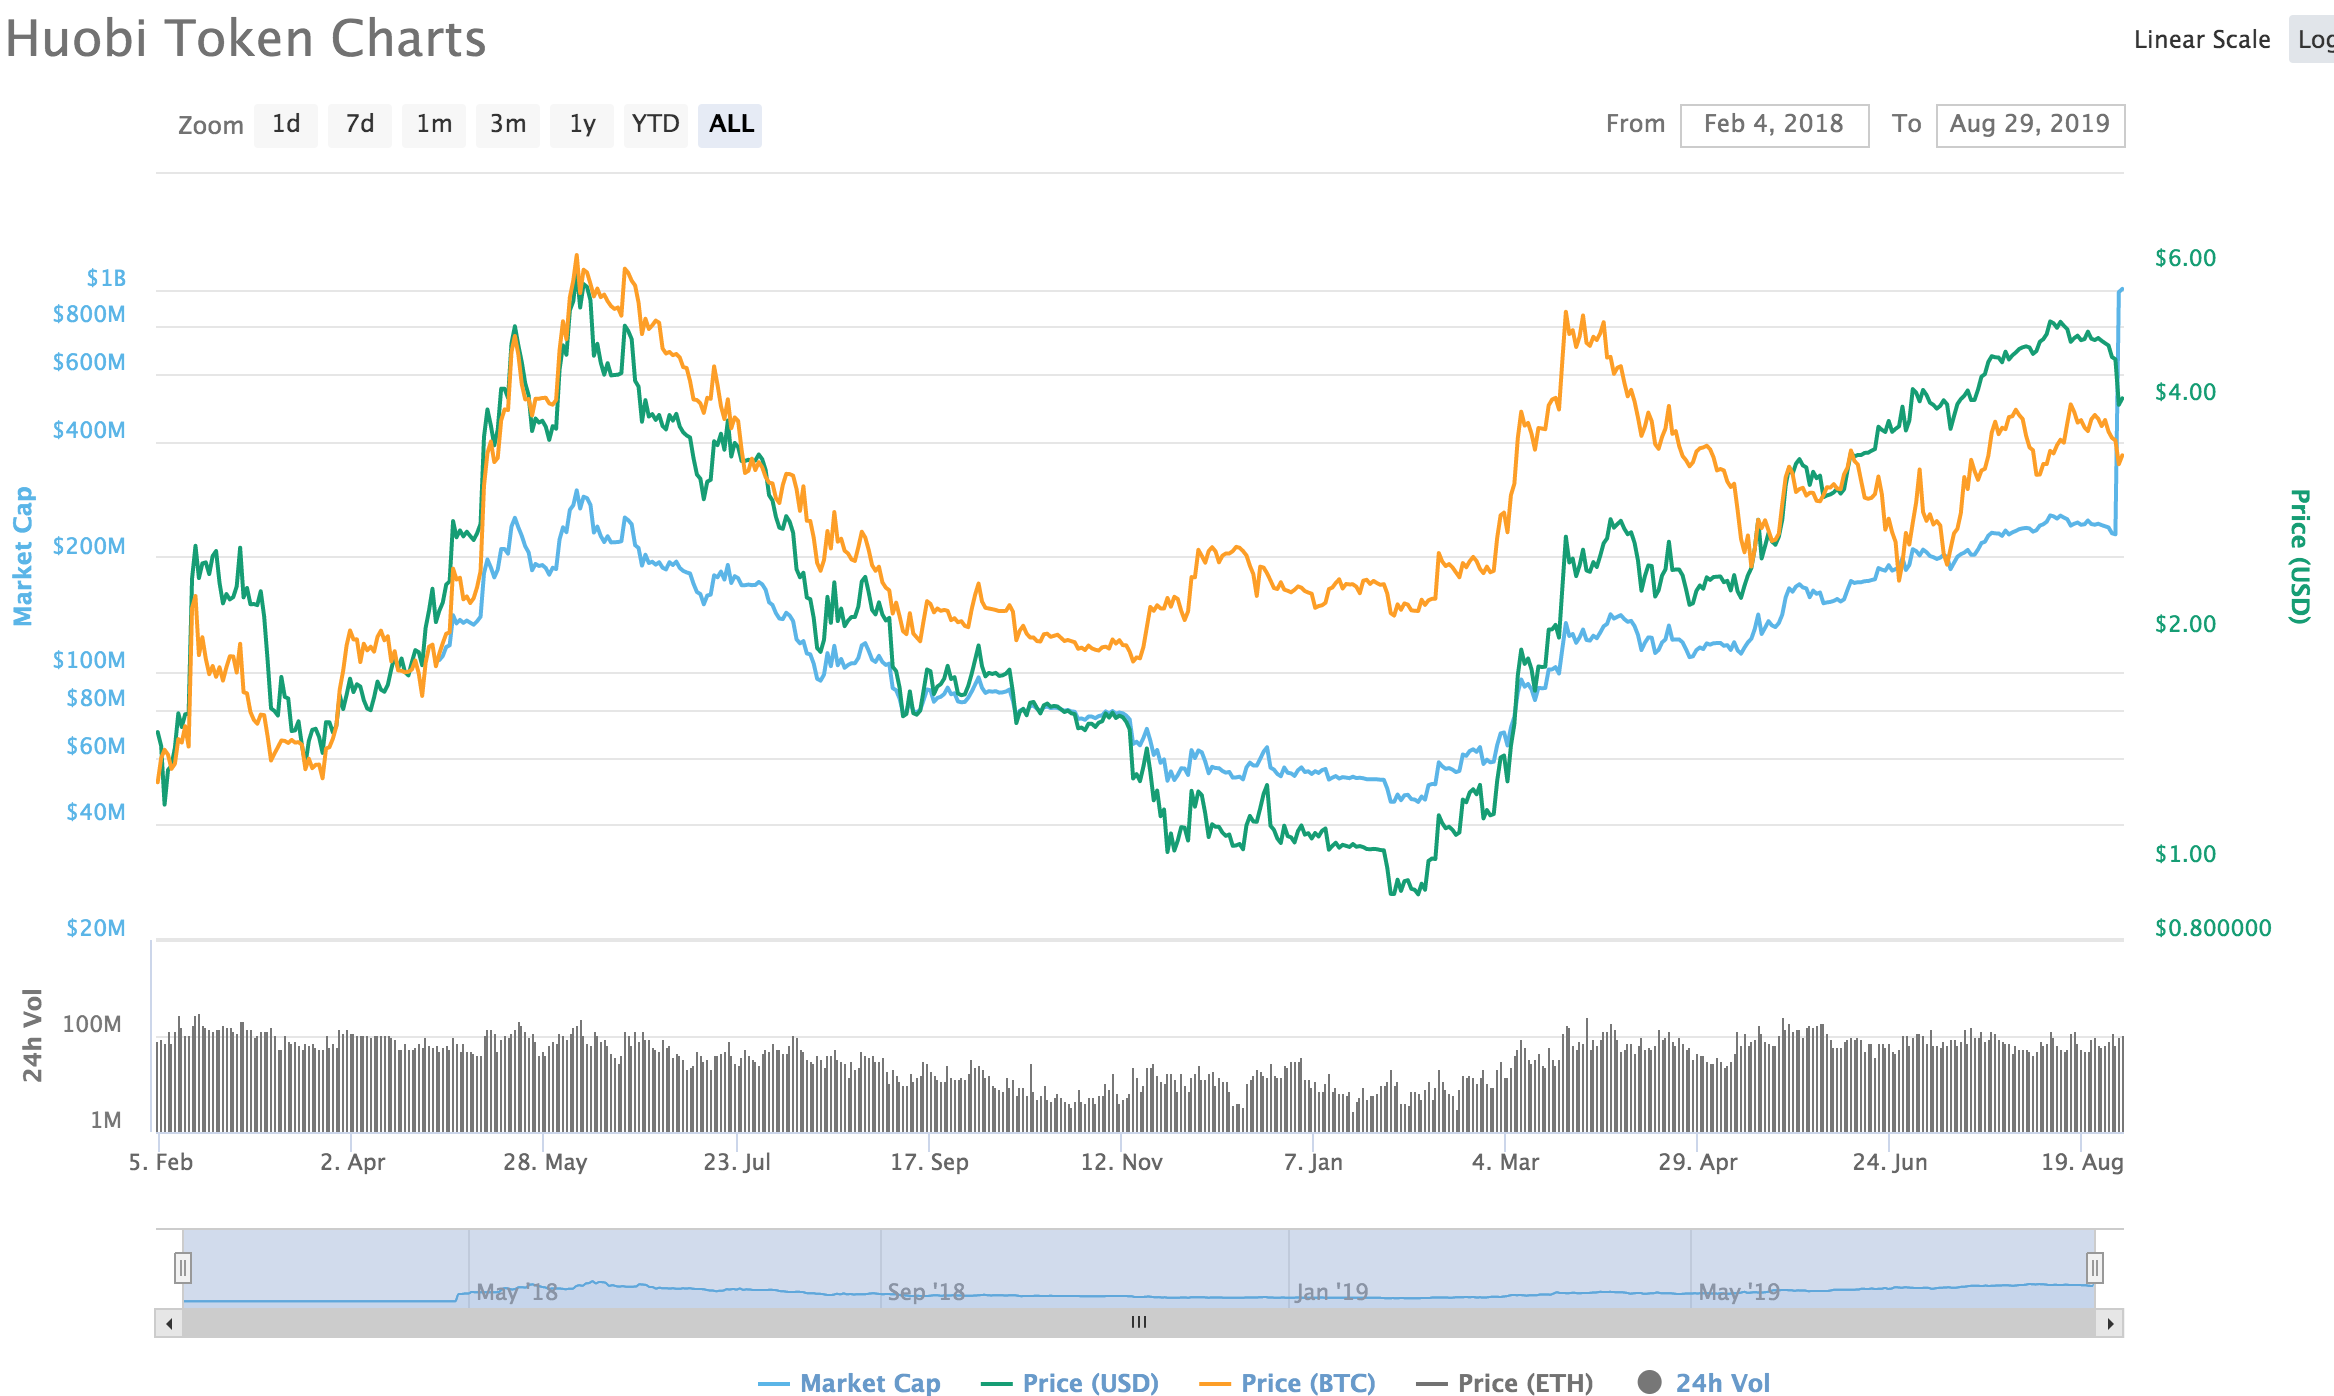Set zoom to 3m
Viewport: 2334px width, 1396px height.
tap(508, 125)
